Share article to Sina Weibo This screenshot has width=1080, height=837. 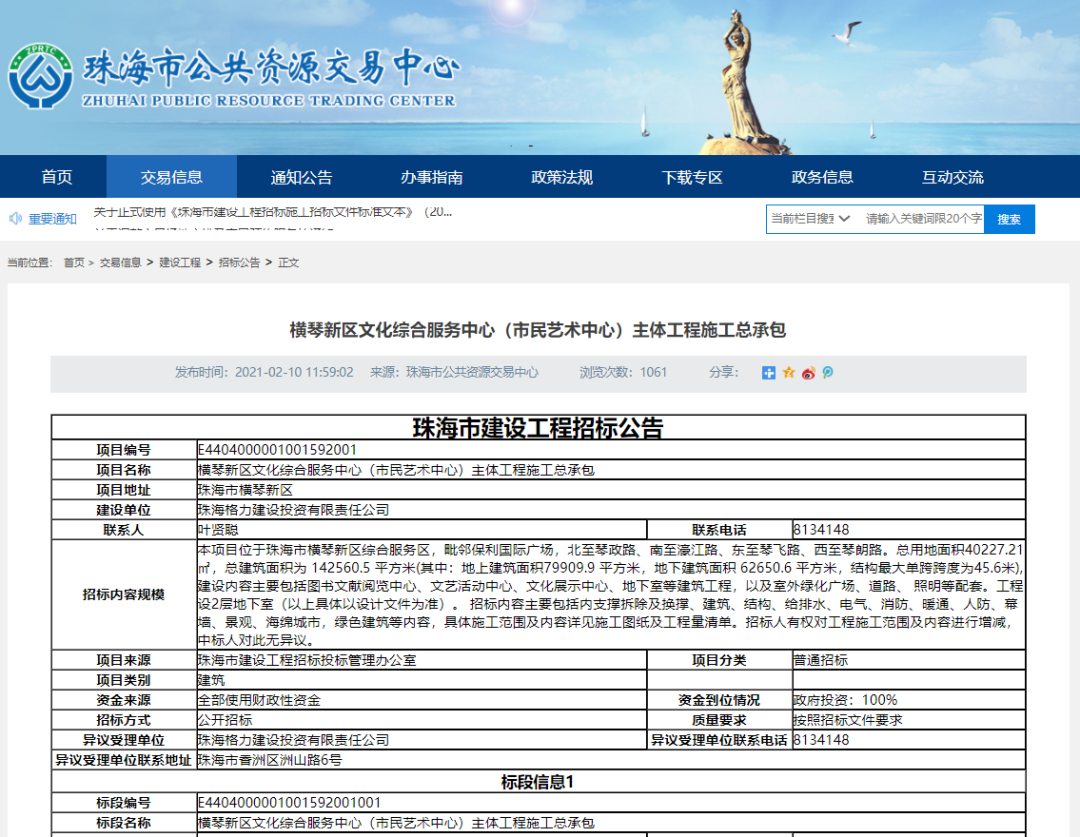(x=808, y=373)
